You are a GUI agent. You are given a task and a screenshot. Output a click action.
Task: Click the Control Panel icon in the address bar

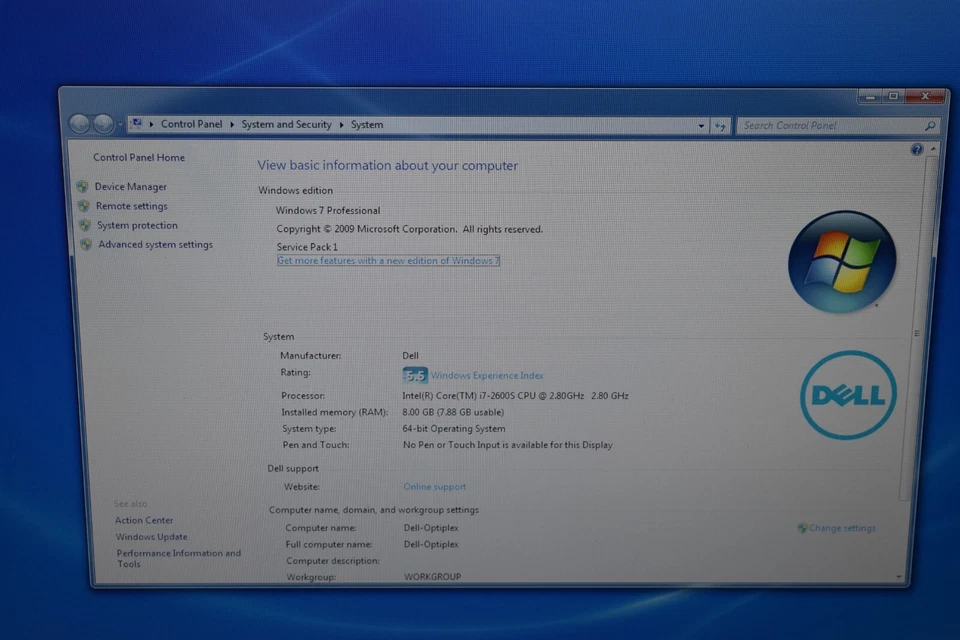(x=135, y=123)
